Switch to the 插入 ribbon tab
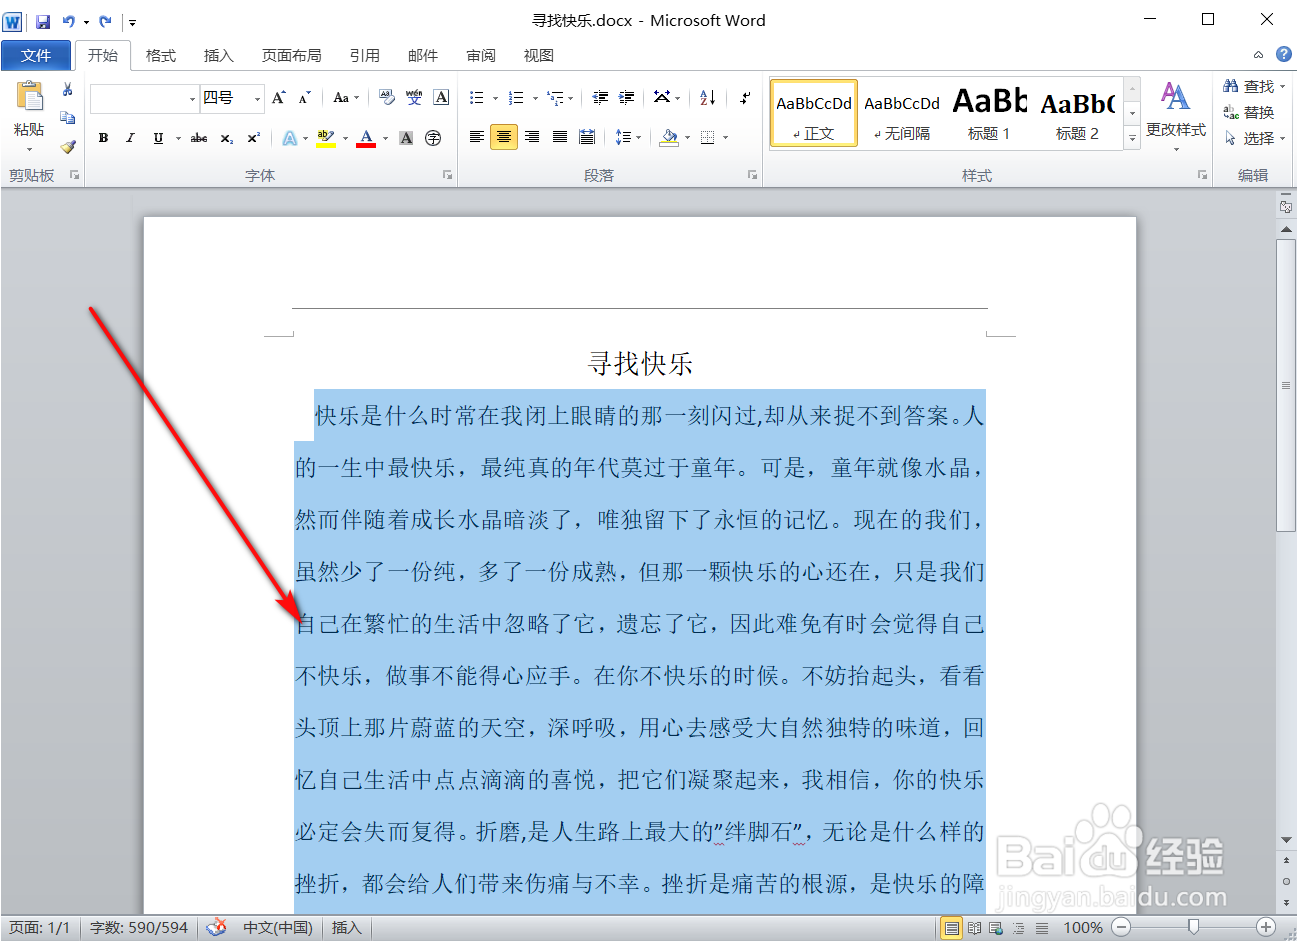The image size is (1298, 942). [218, 55]
